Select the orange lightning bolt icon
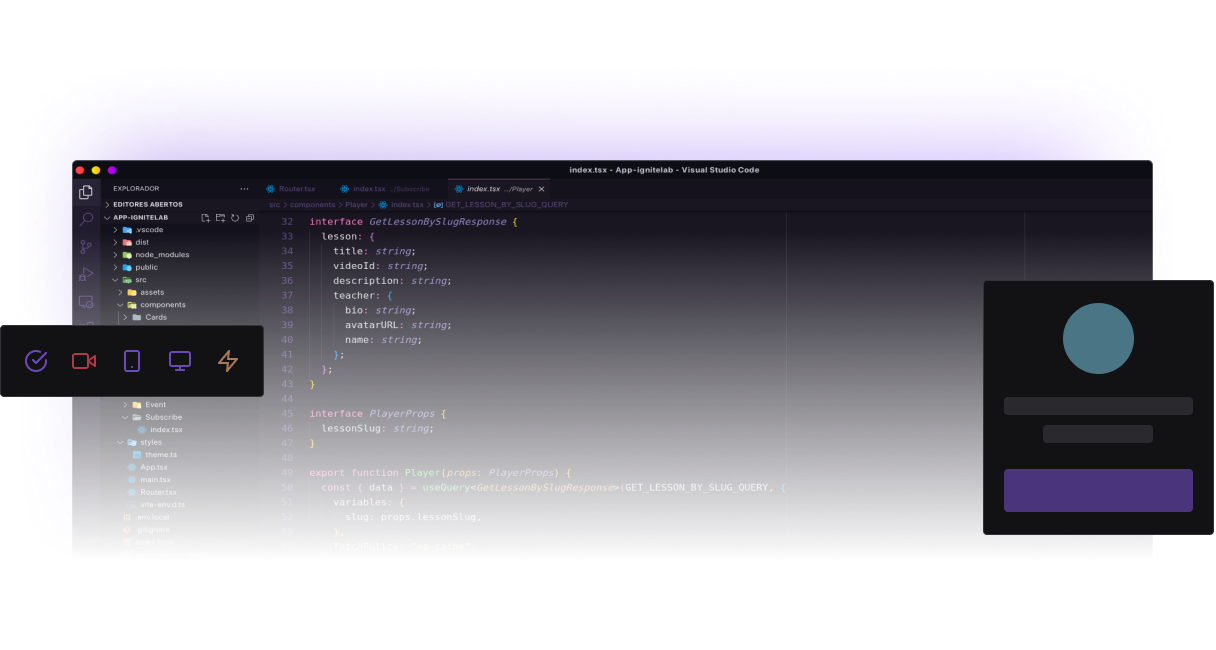 [228, 361]
